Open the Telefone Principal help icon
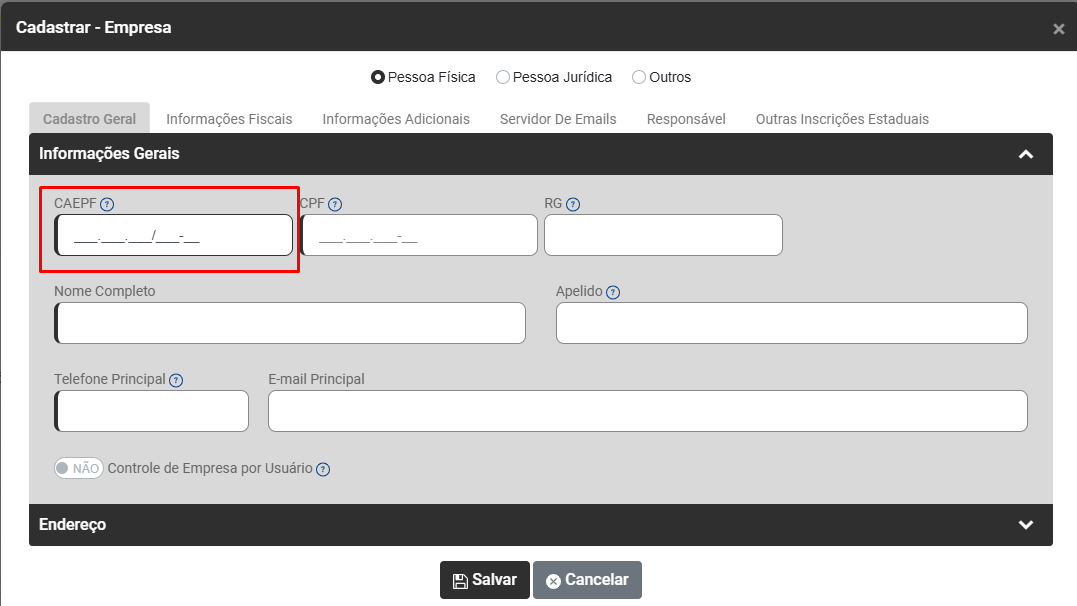 [x=176, y=380]
